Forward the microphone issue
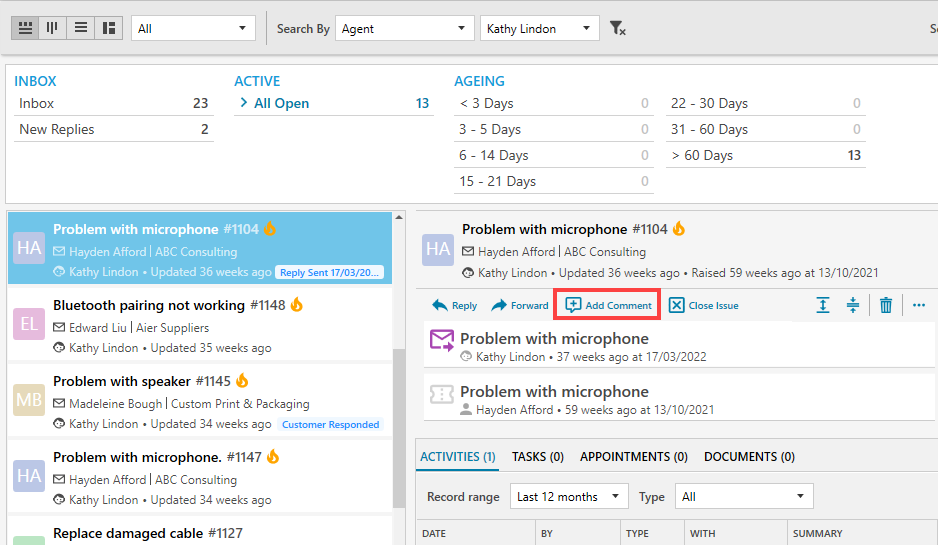 [520, 306]
